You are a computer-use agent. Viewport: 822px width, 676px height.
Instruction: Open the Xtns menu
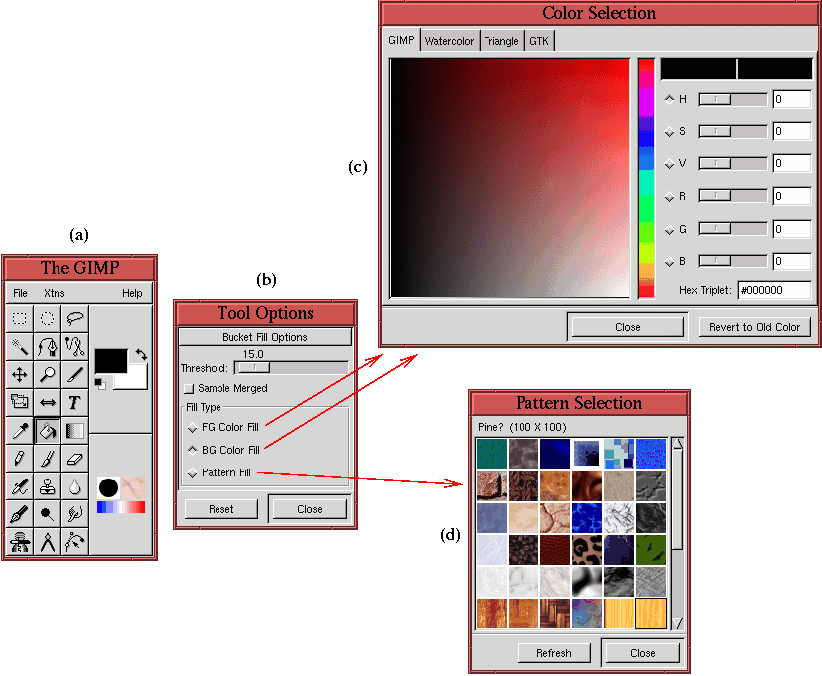[x=54, y=293]
